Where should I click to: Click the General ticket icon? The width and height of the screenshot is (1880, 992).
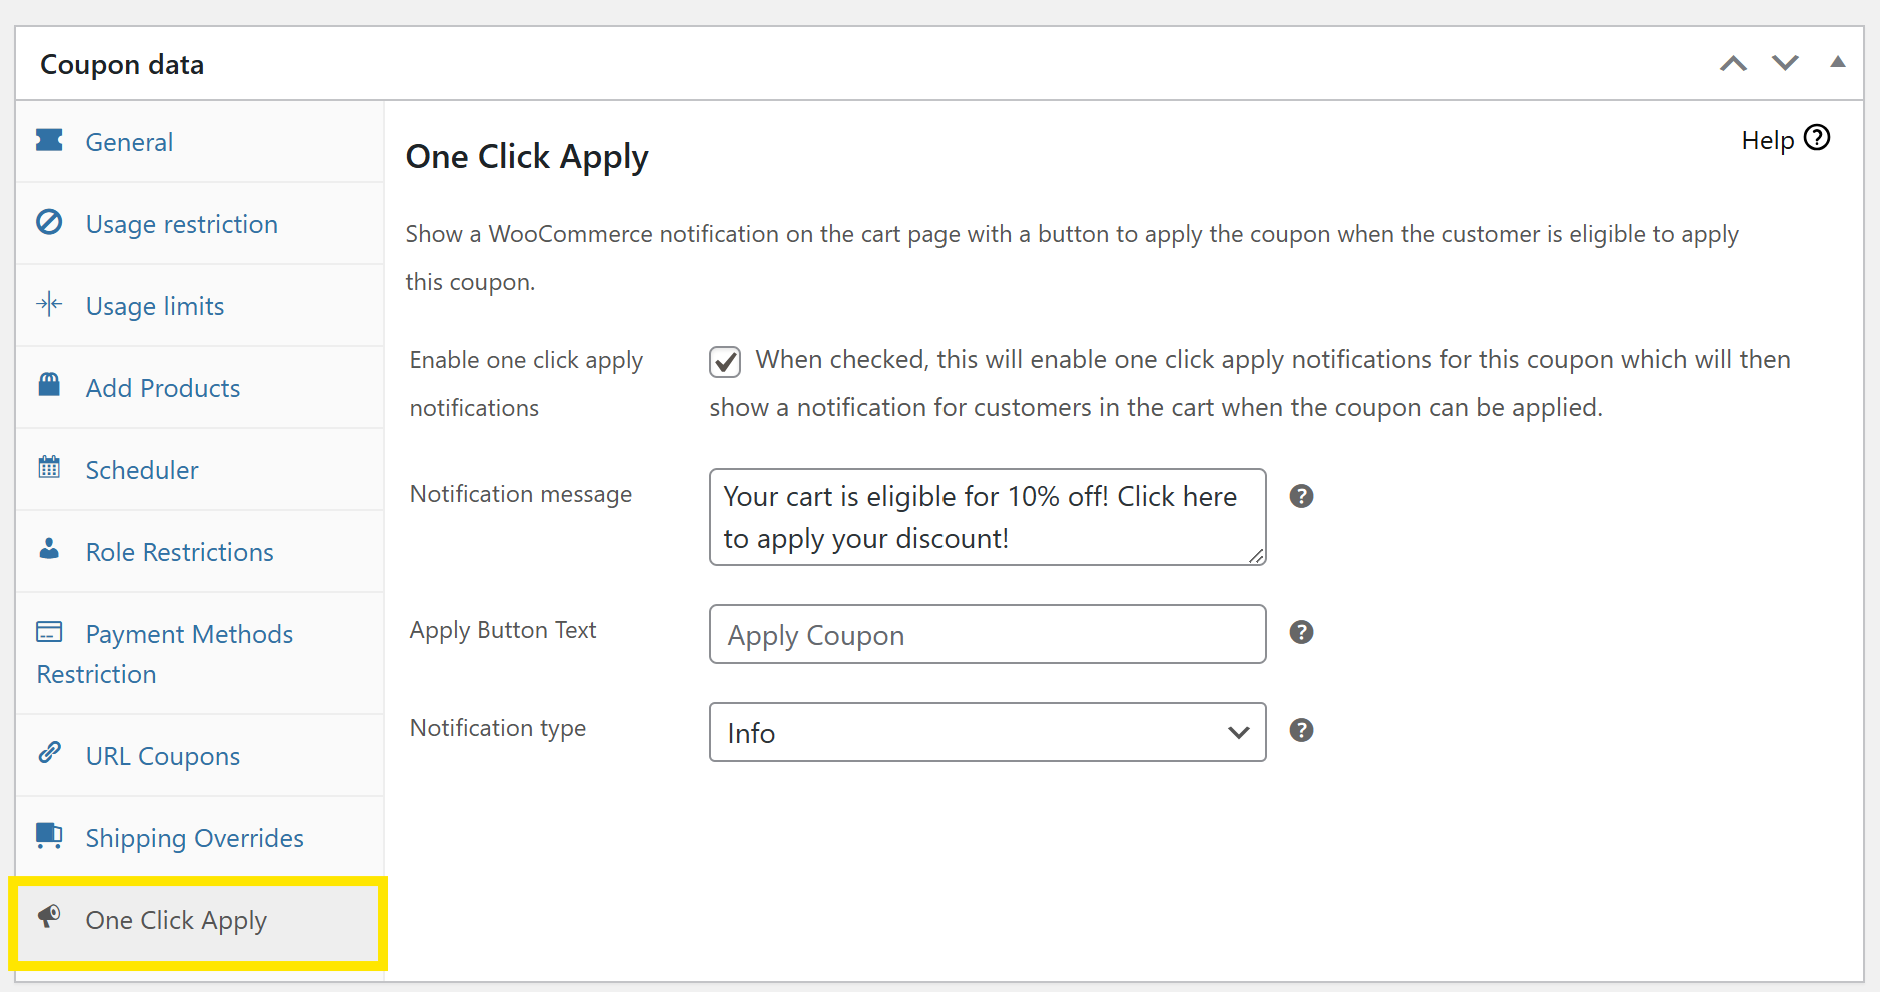(x=49, y=140)
